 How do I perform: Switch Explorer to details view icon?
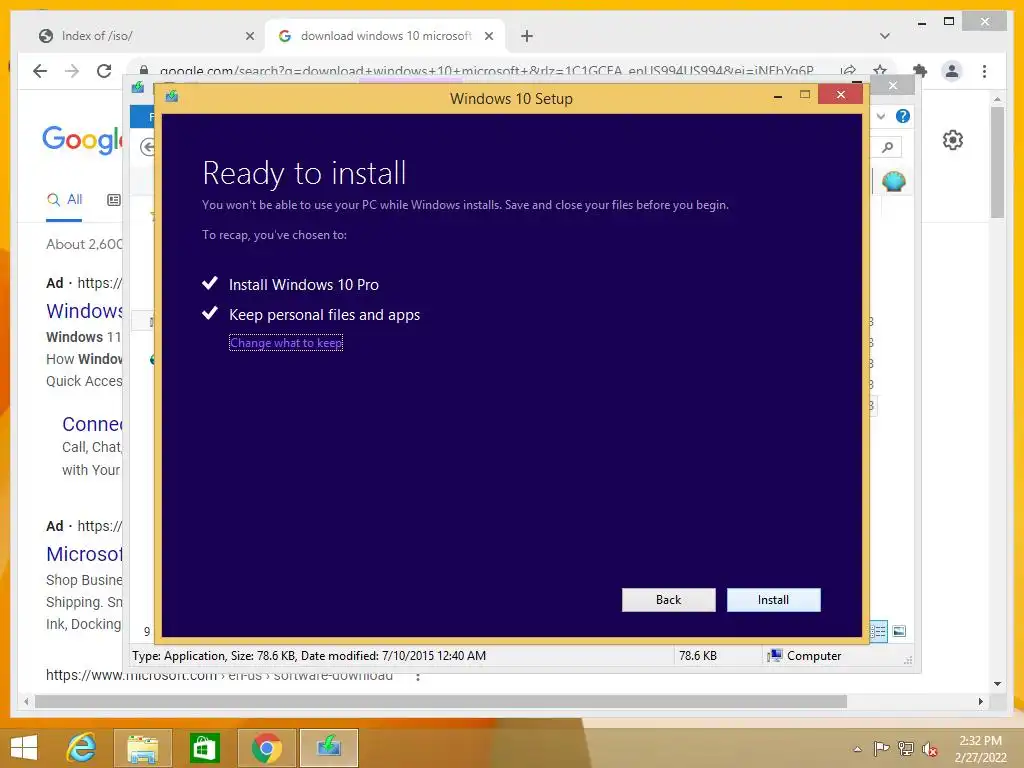pos(878,631)
